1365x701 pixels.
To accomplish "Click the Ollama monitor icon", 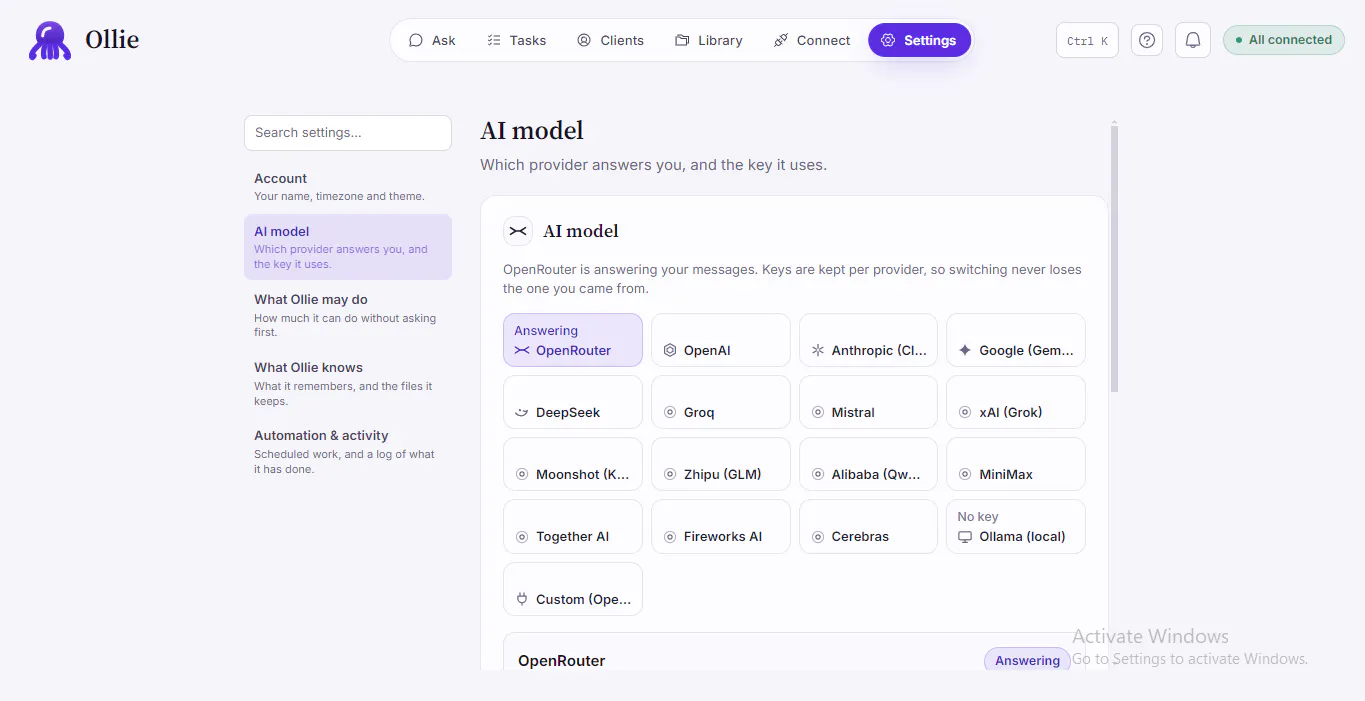I will point(965,537).
